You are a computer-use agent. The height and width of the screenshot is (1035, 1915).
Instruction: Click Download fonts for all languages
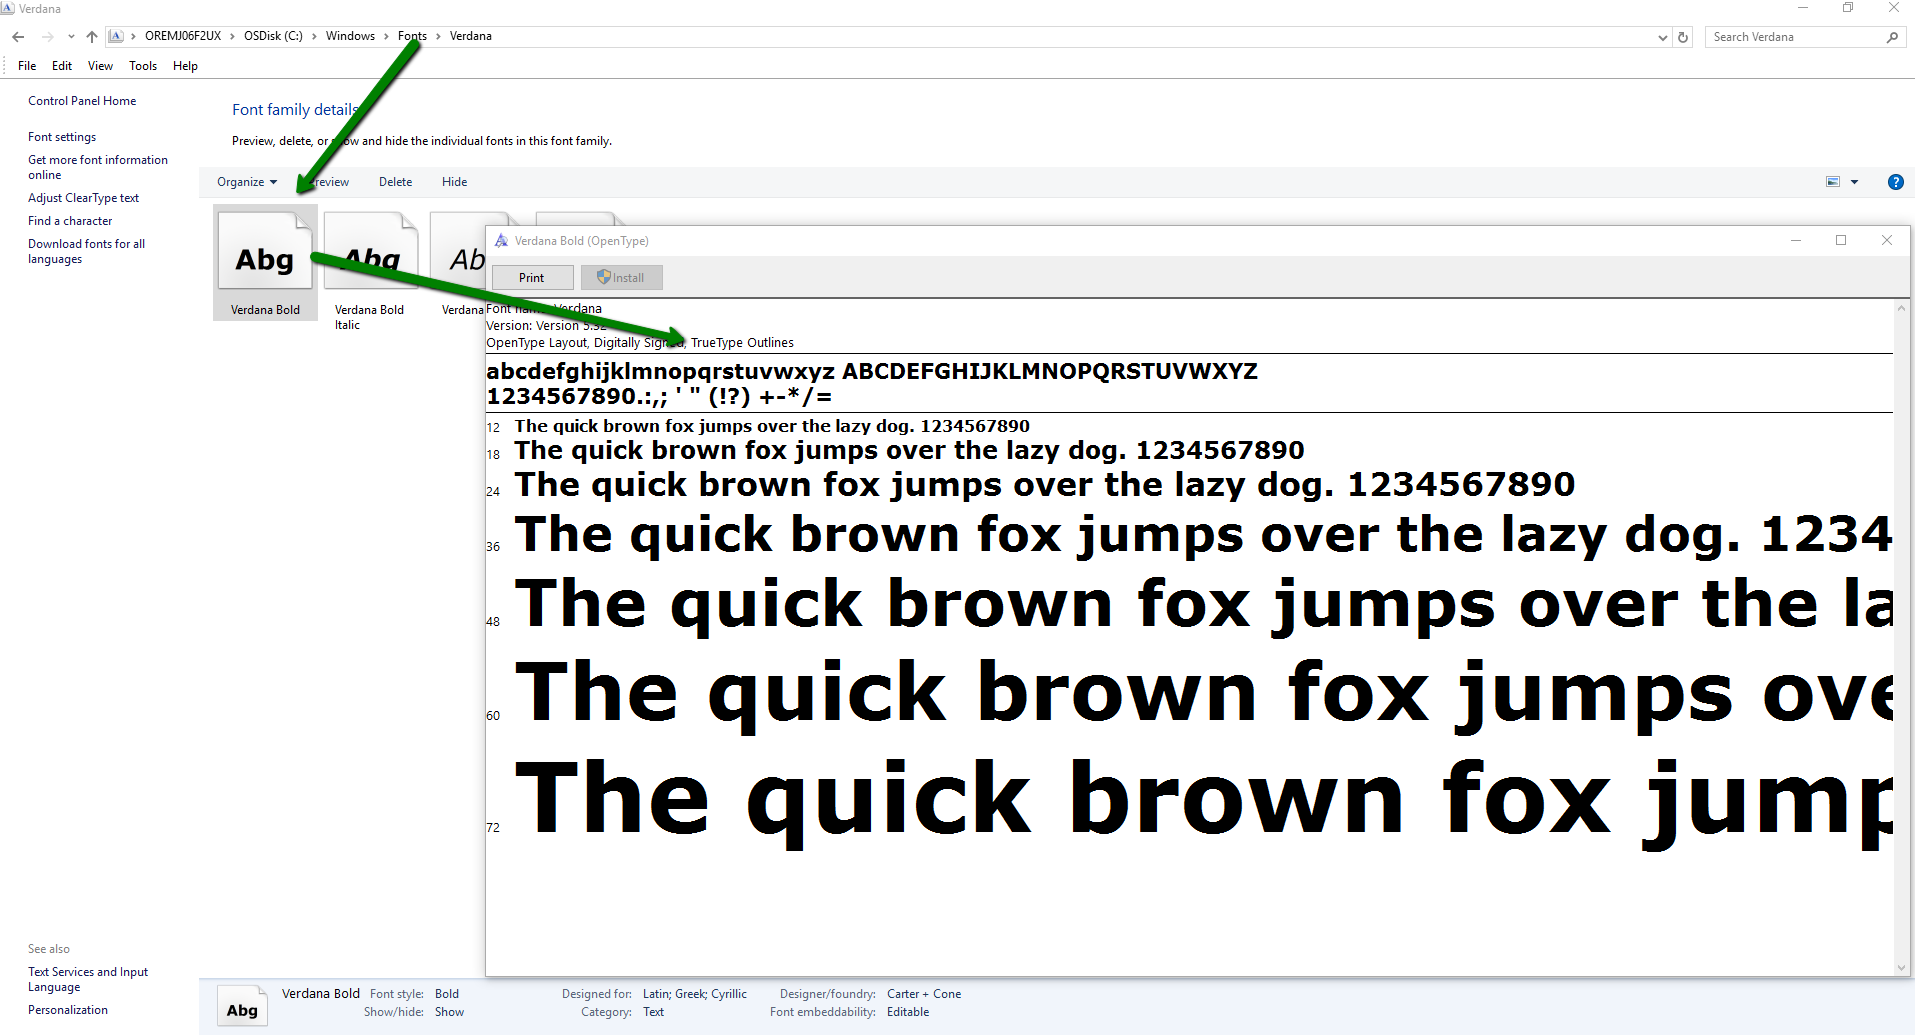[x=86, y=251]
